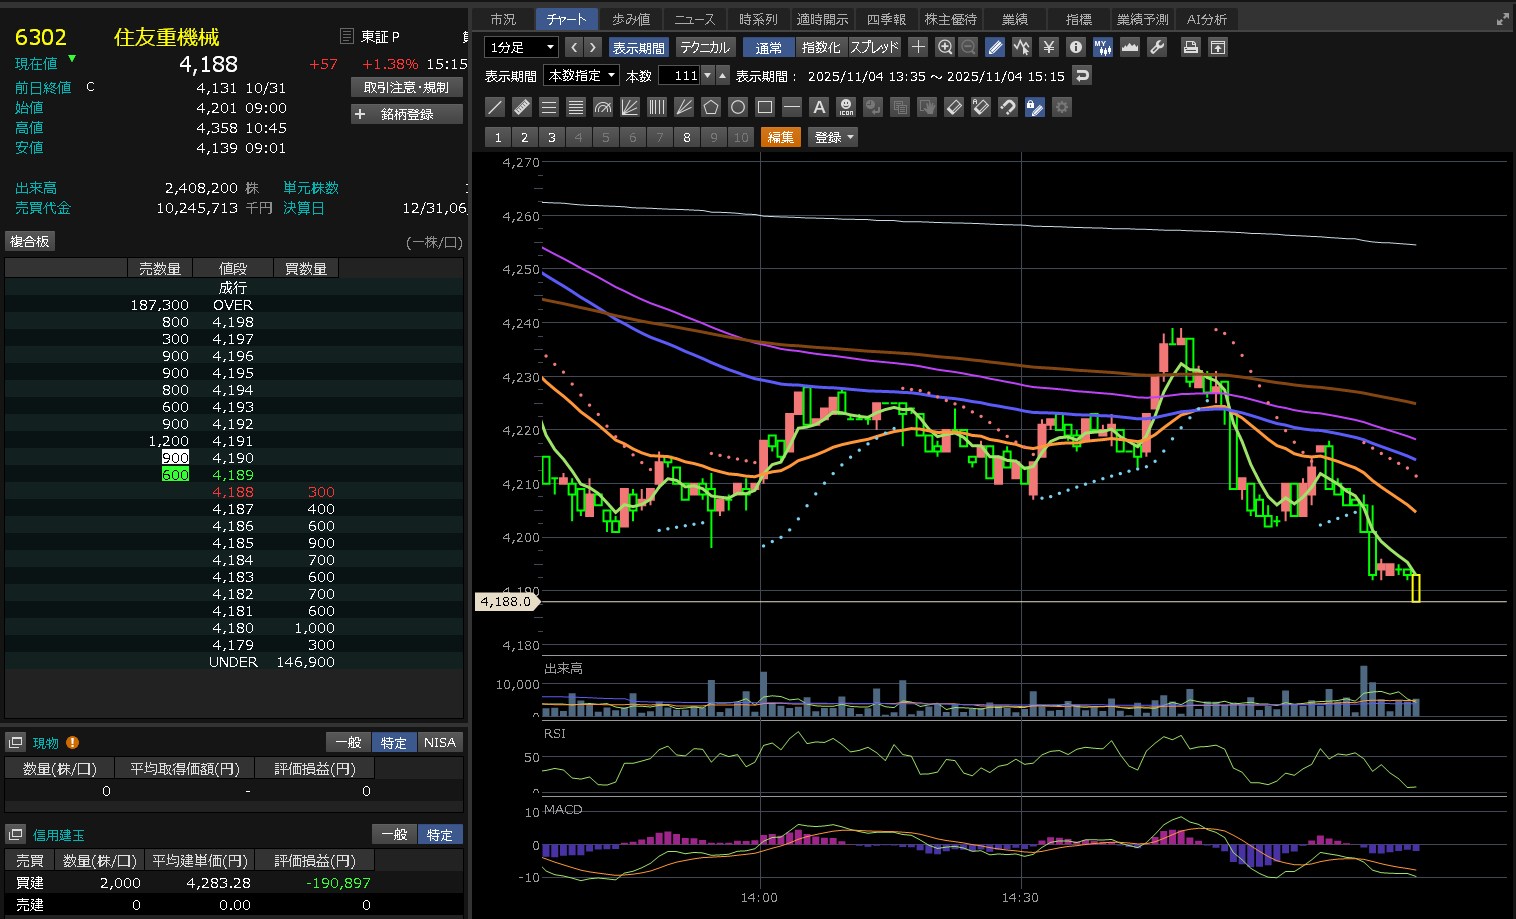1516x919 pixels.
Task: Choose the circle drawing tool
Action: 738,107
